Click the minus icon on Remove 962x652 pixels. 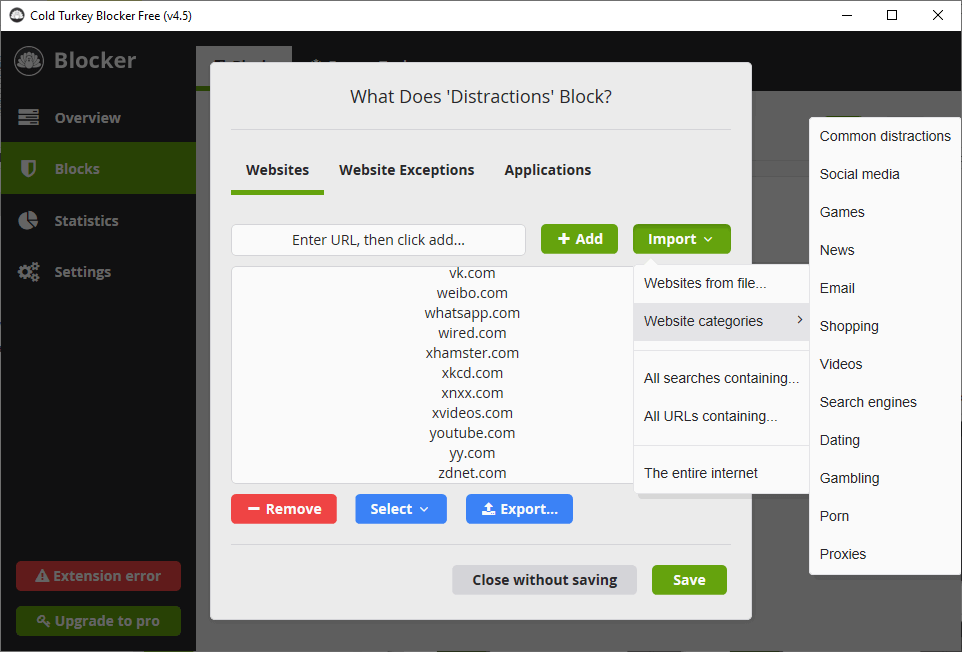[x=253, y=508]
